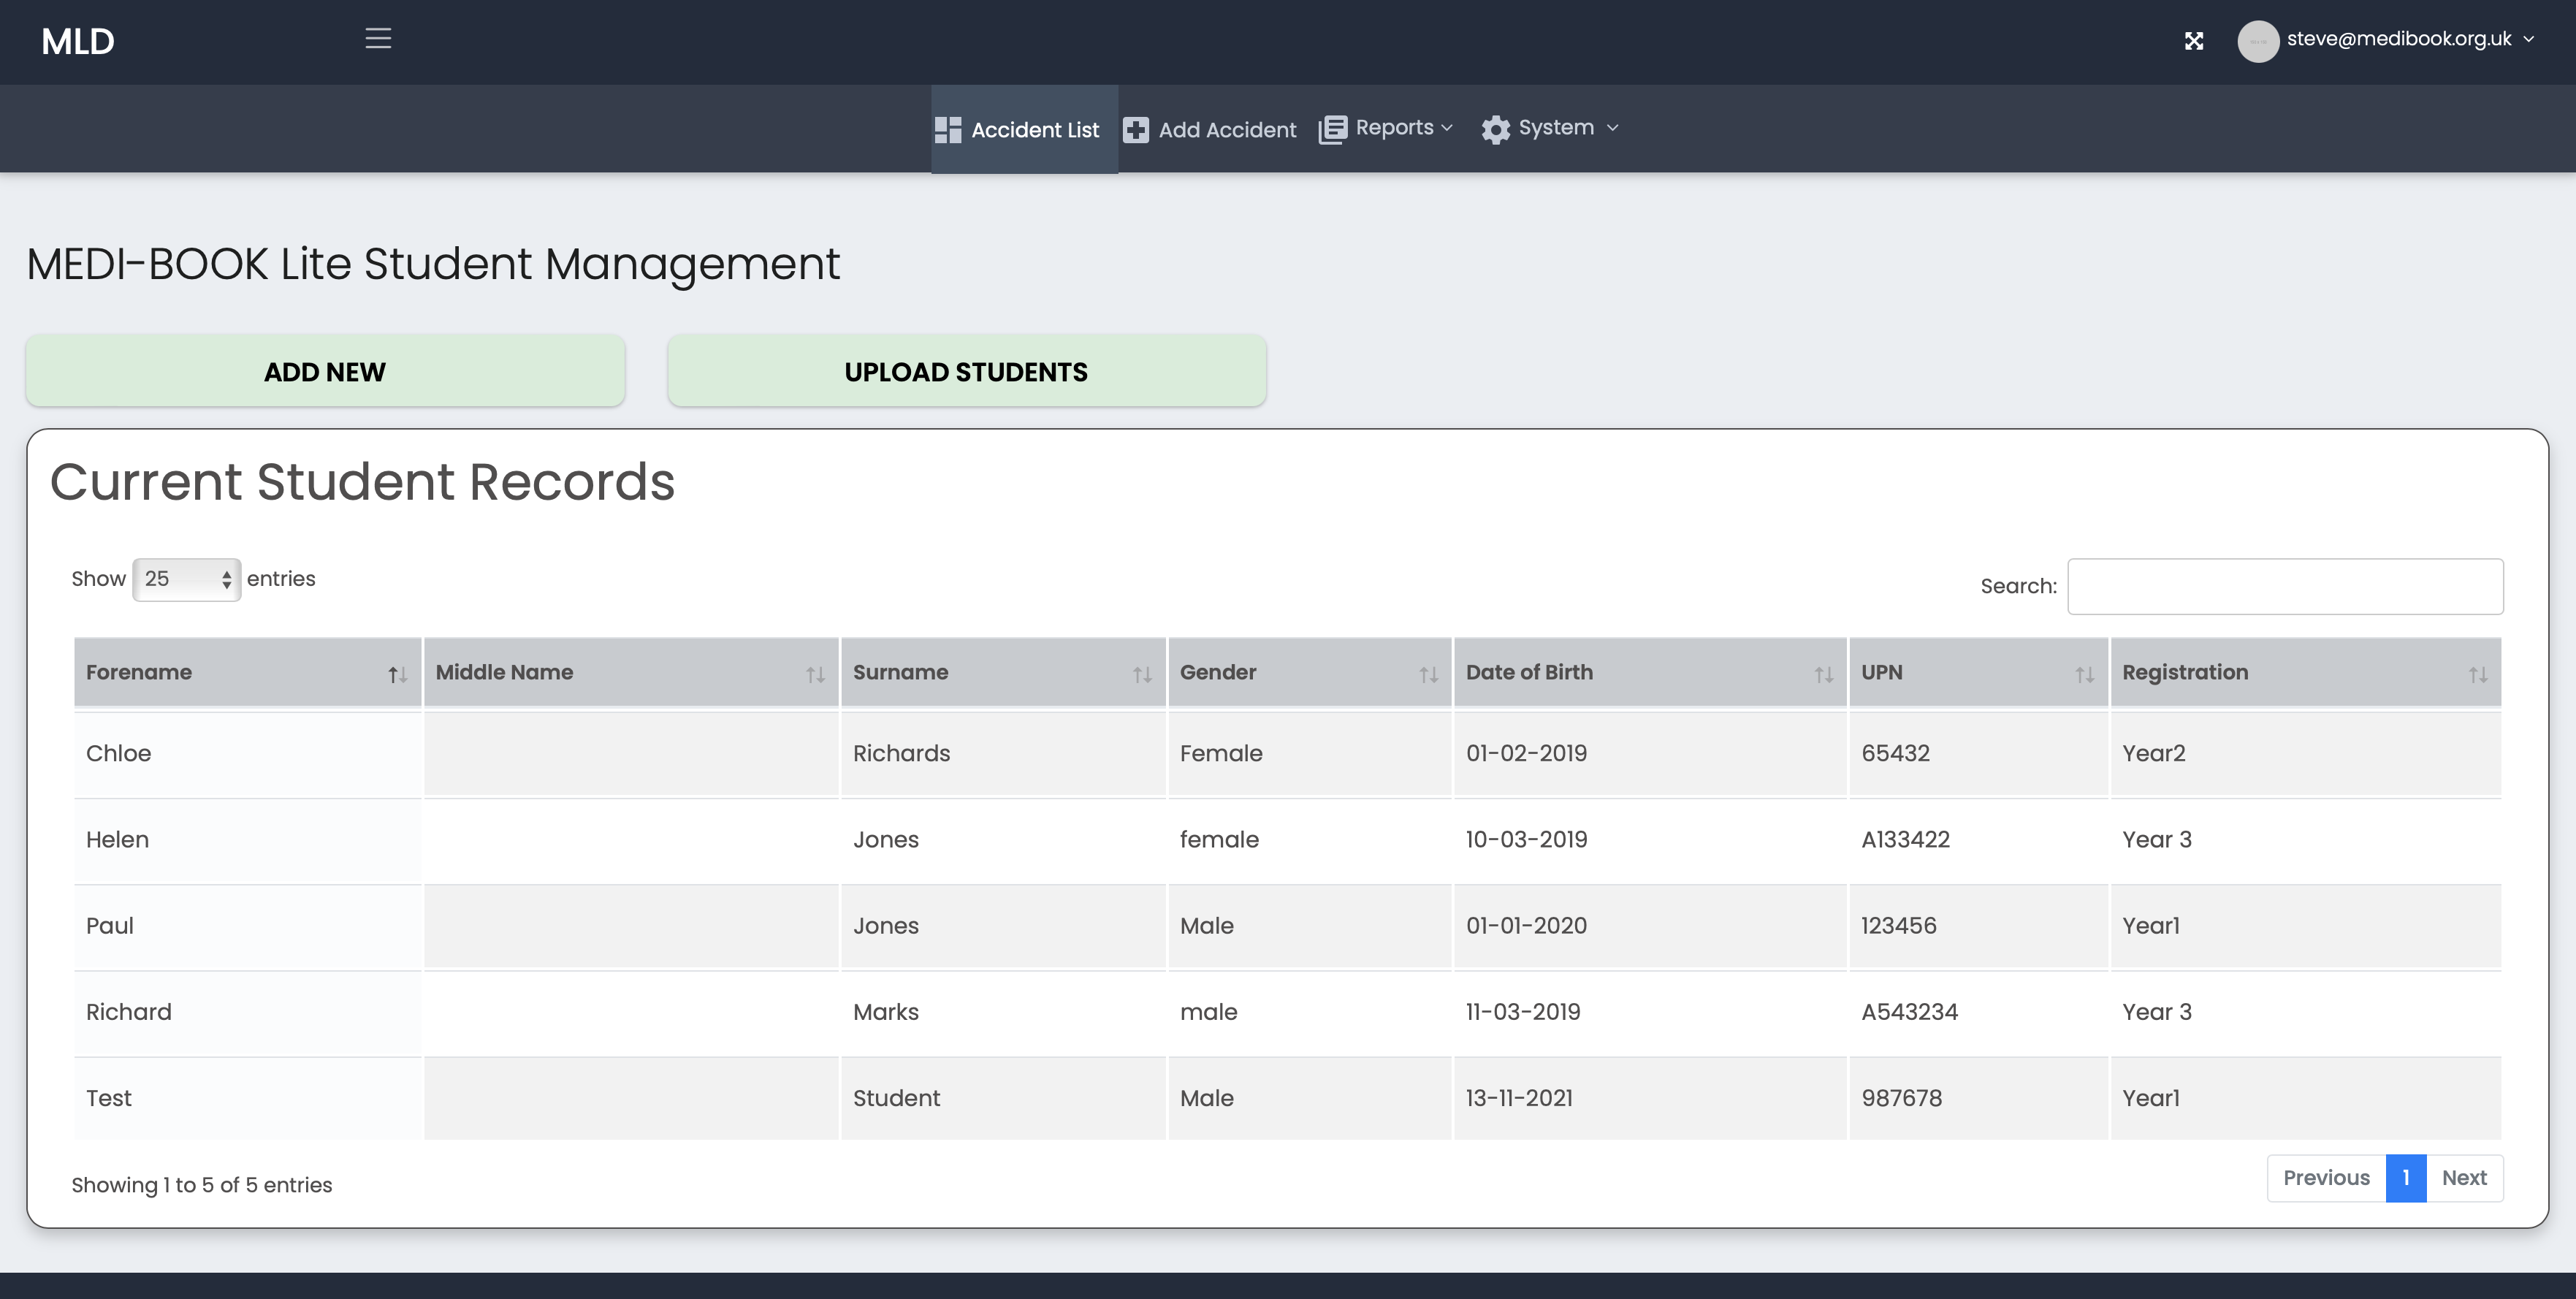2576x1299 pixels.
Task: Click the Surname column header
Action: point(1003,672)
